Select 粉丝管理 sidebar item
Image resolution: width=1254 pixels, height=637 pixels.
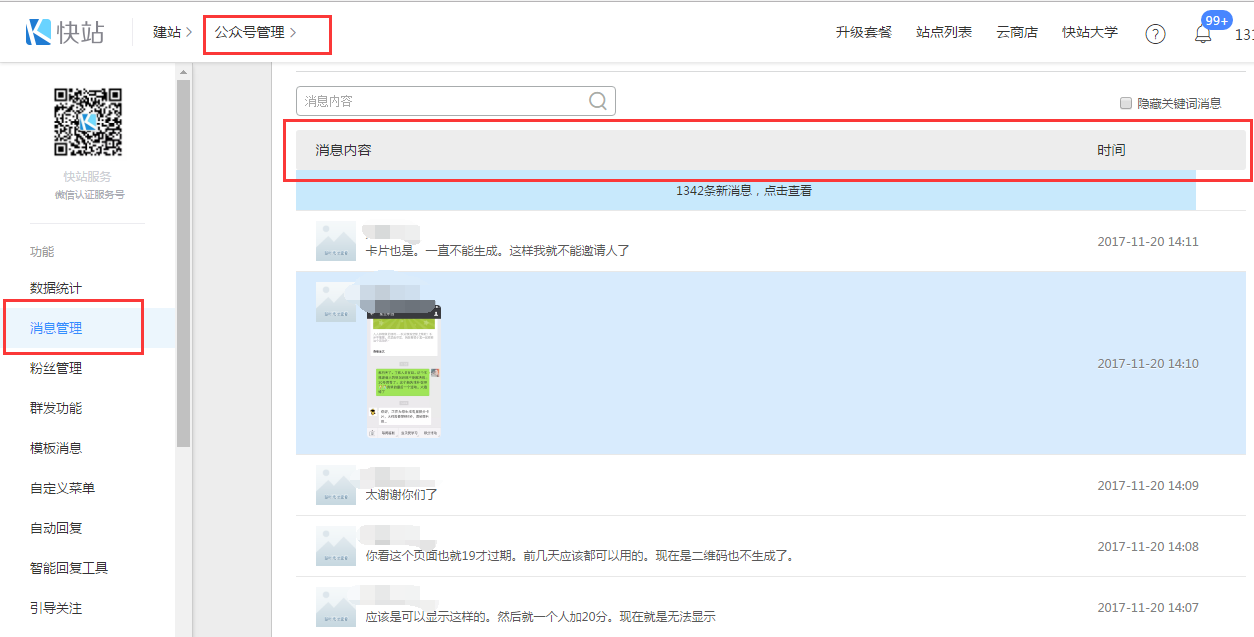[56, 368]
